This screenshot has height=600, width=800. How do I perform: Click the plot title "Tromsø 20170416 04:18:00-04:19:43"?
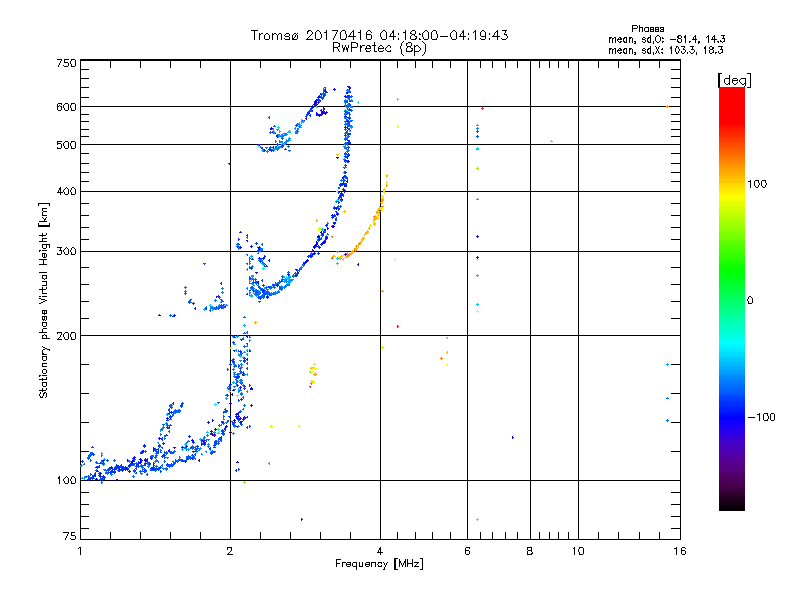point(380,35)
